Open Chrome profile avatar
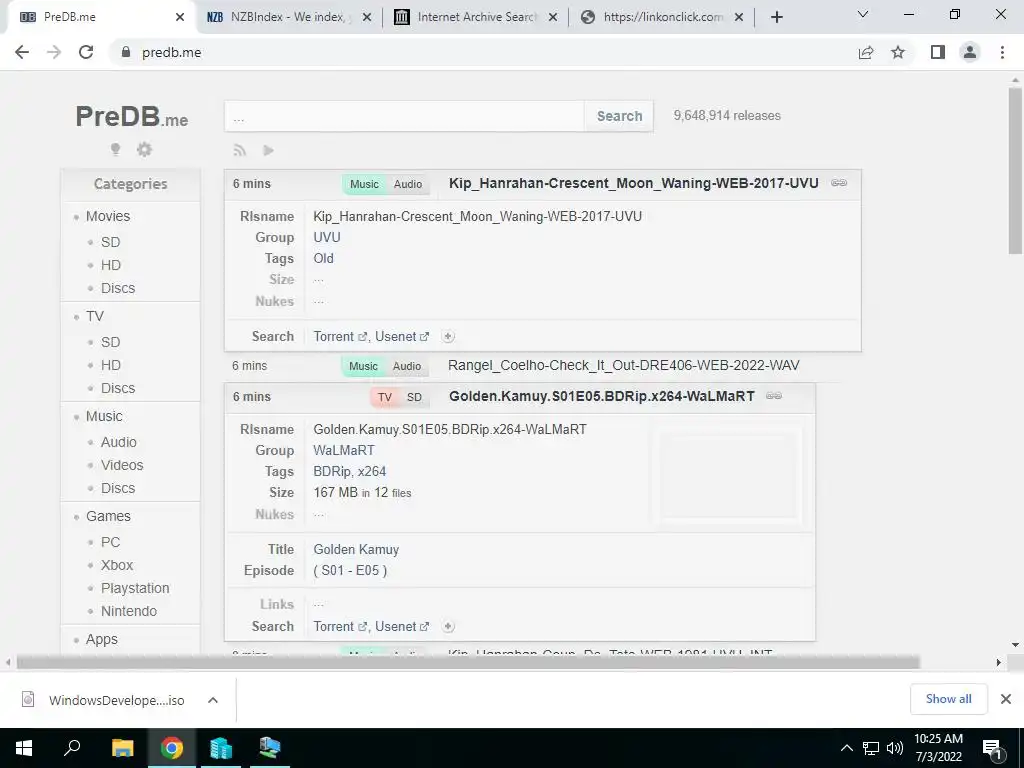 coord(970,52)
